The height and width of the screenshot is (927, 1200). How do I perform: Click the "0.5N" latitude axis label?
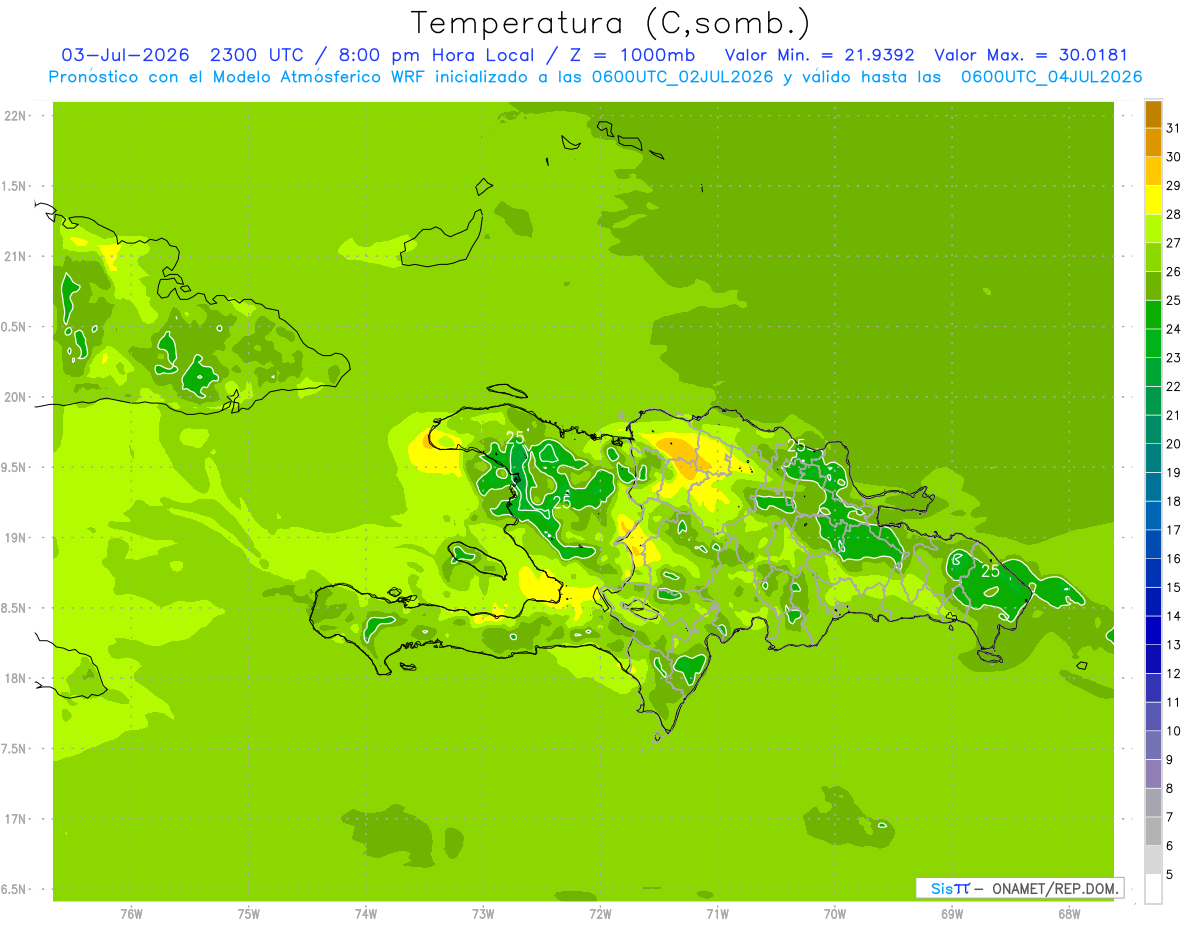15,327
